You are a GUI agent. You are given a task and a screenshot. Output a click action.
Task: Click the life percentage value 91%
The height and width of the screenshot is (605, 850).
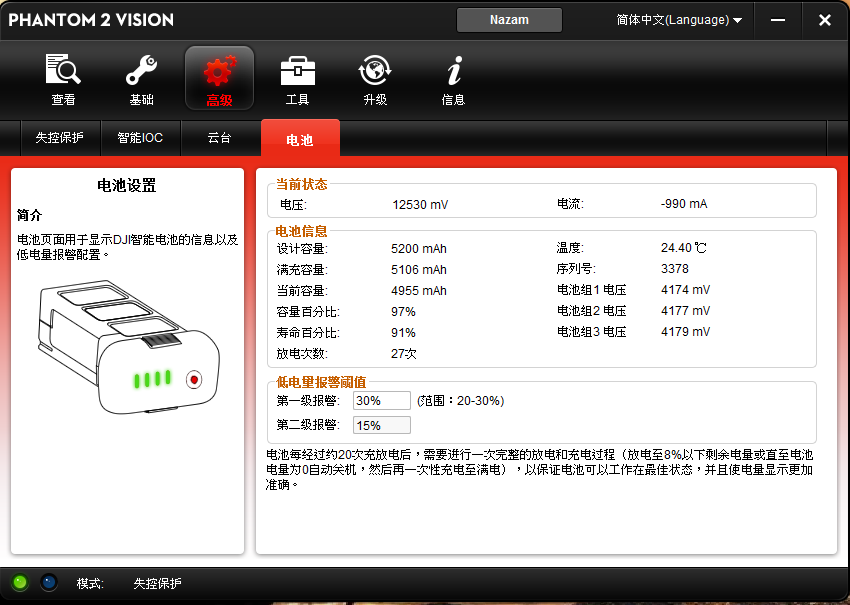[x=403, y=332]
